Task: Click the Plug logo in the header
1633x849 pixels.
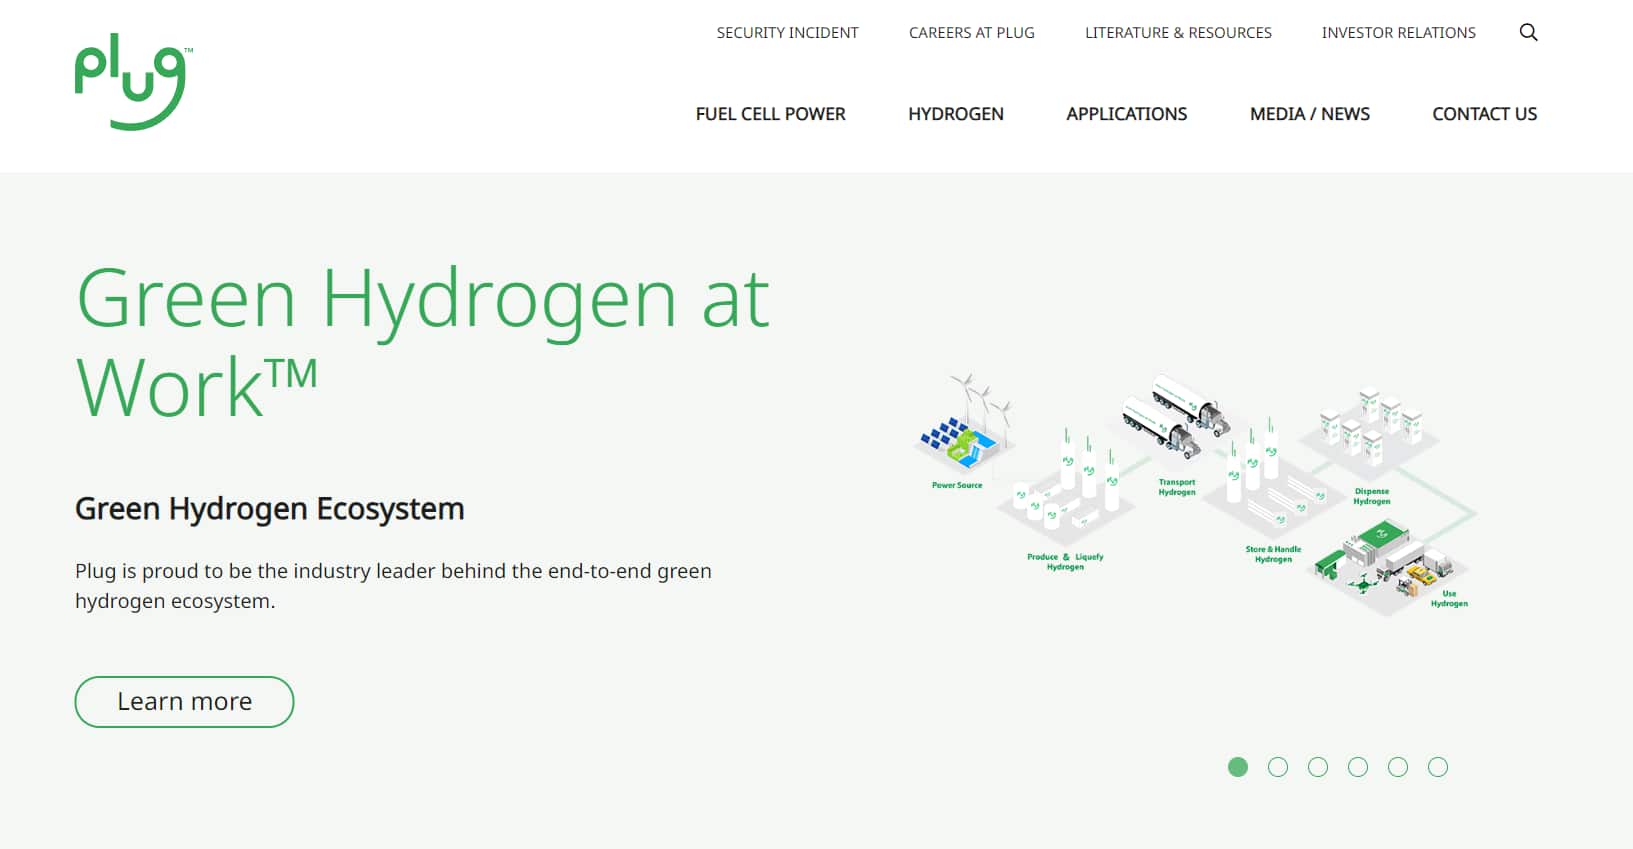Action: [131, 83]
